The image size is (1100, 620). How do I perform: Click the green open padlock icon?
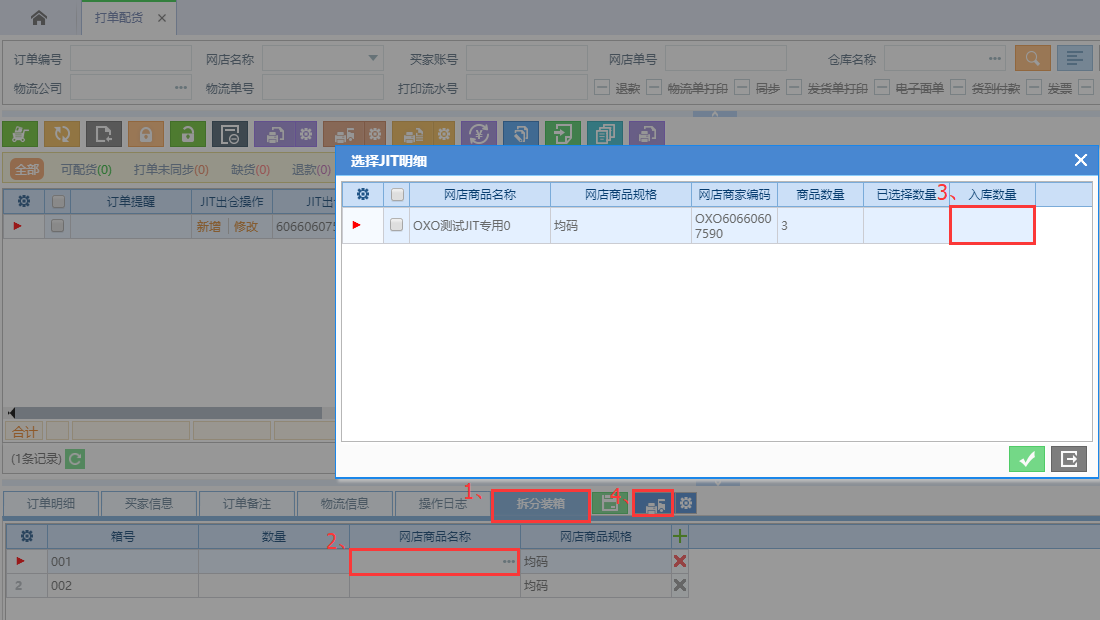(188, 134)
